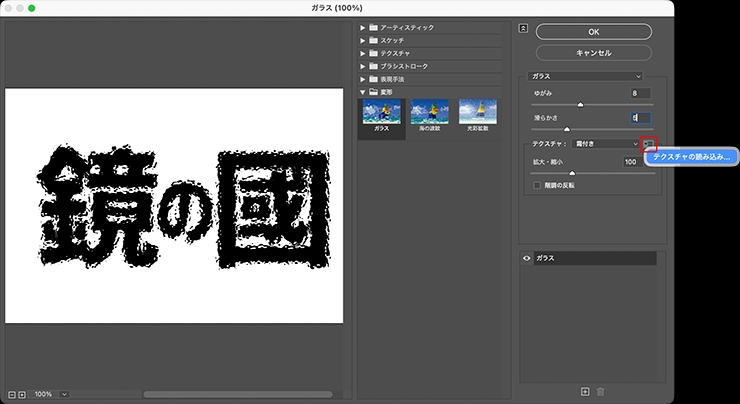Hide the ガラス effect layer eye
Viewport: 740px width, 404px height.
(528, 258)
